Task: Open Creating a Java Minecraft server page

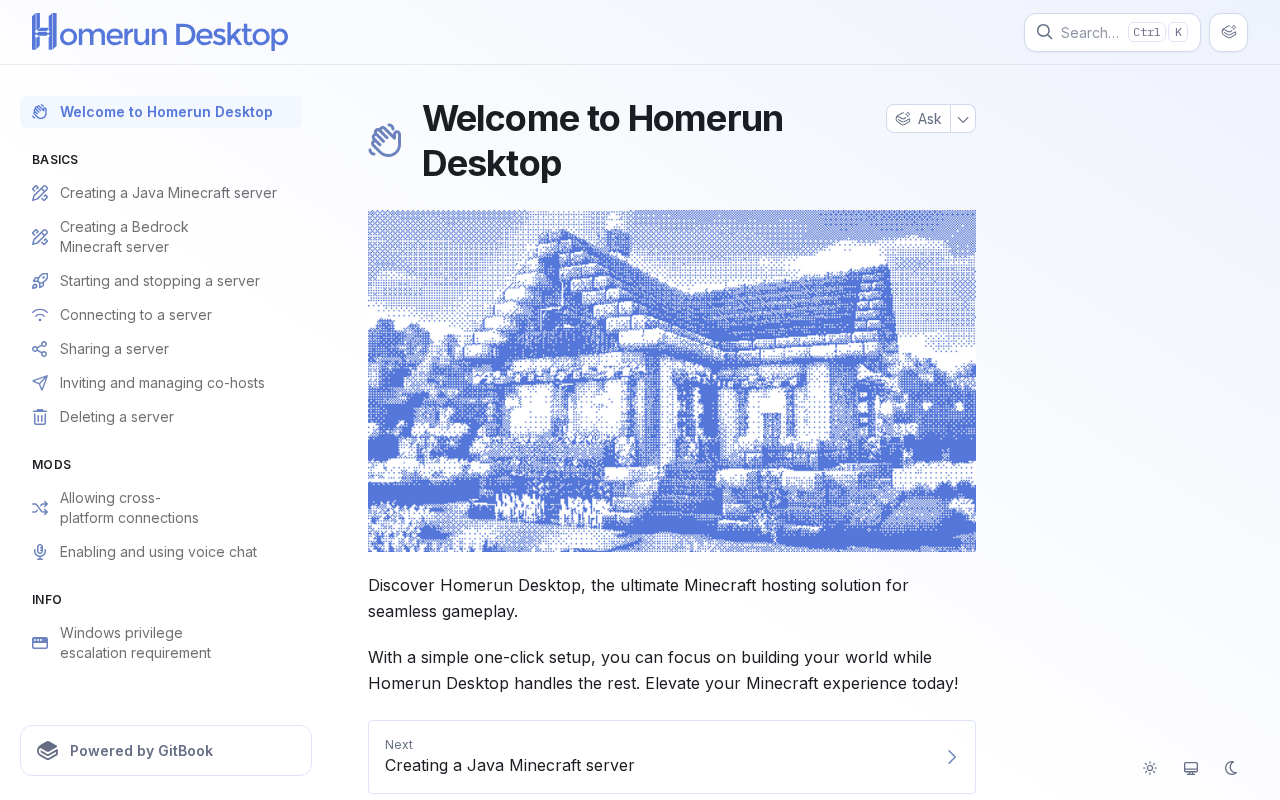Action: (161, 193)
